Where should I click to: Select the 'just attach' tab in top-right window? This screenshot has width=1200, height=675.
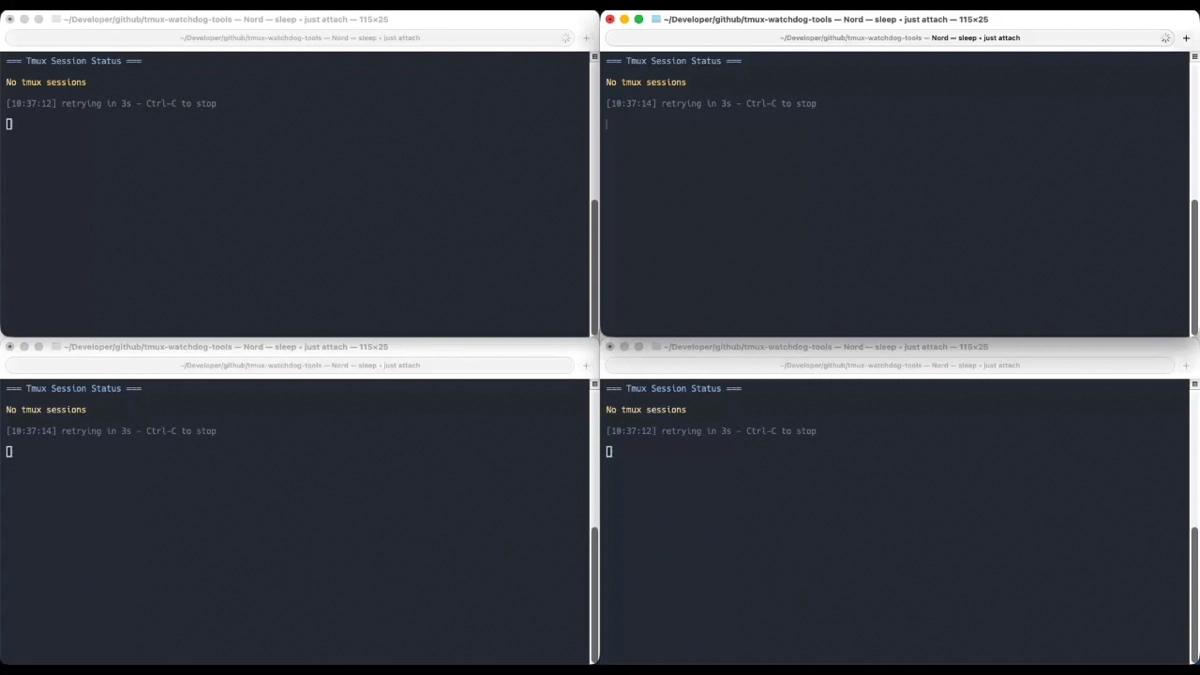click(x=890, y=38)
